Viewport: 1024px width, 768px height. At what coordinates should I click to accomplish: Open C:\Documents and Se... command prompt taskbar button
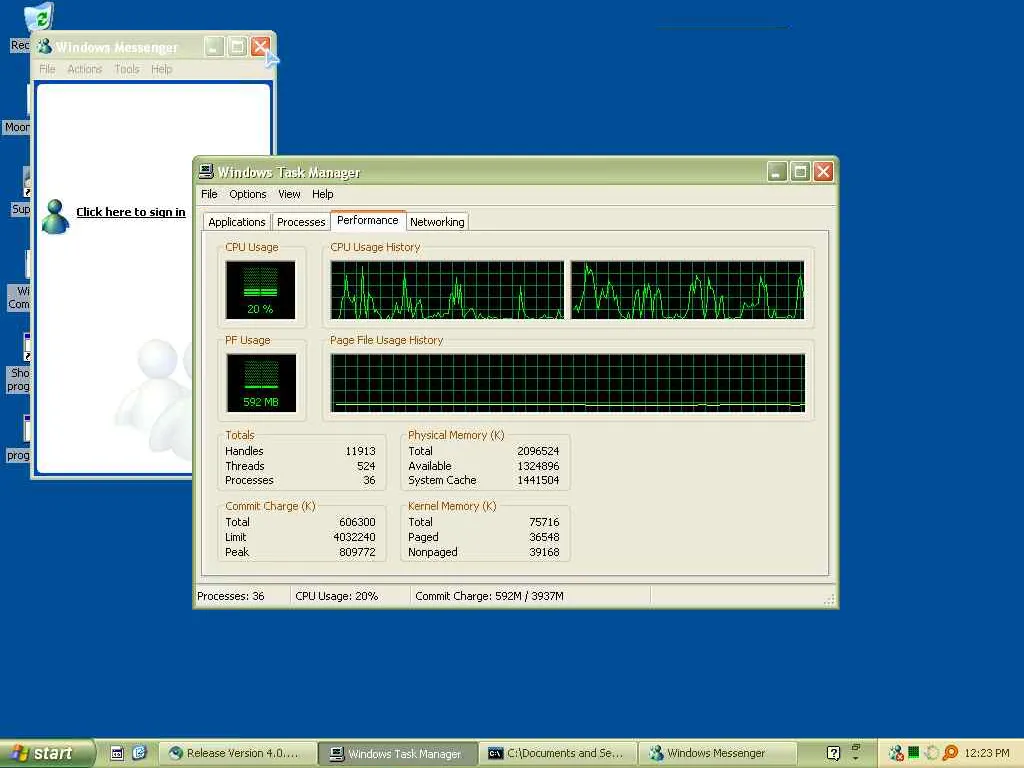point(557,753)
